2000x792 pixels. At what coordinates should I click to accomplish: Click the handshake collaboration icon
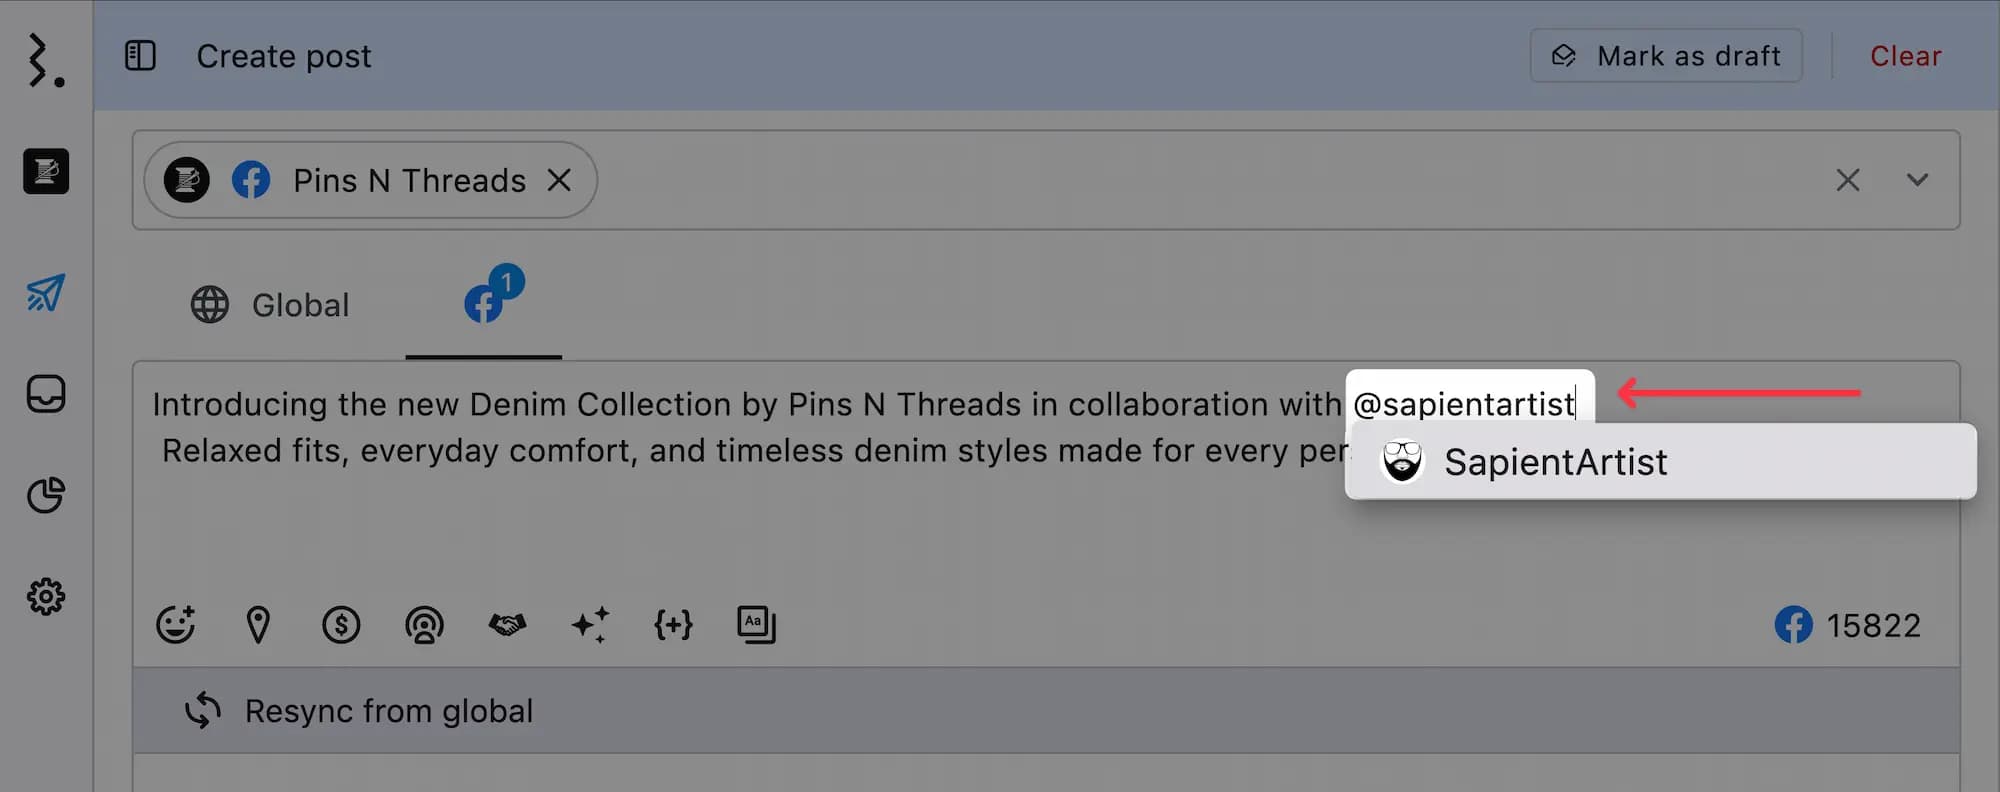pos(507,625)
